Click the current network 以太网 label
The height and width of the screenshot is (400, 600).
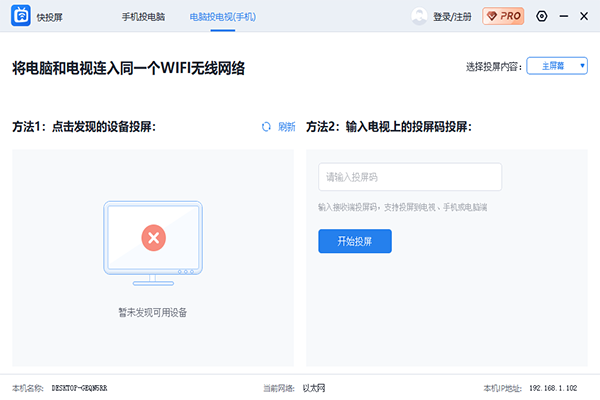pos(315,387)
